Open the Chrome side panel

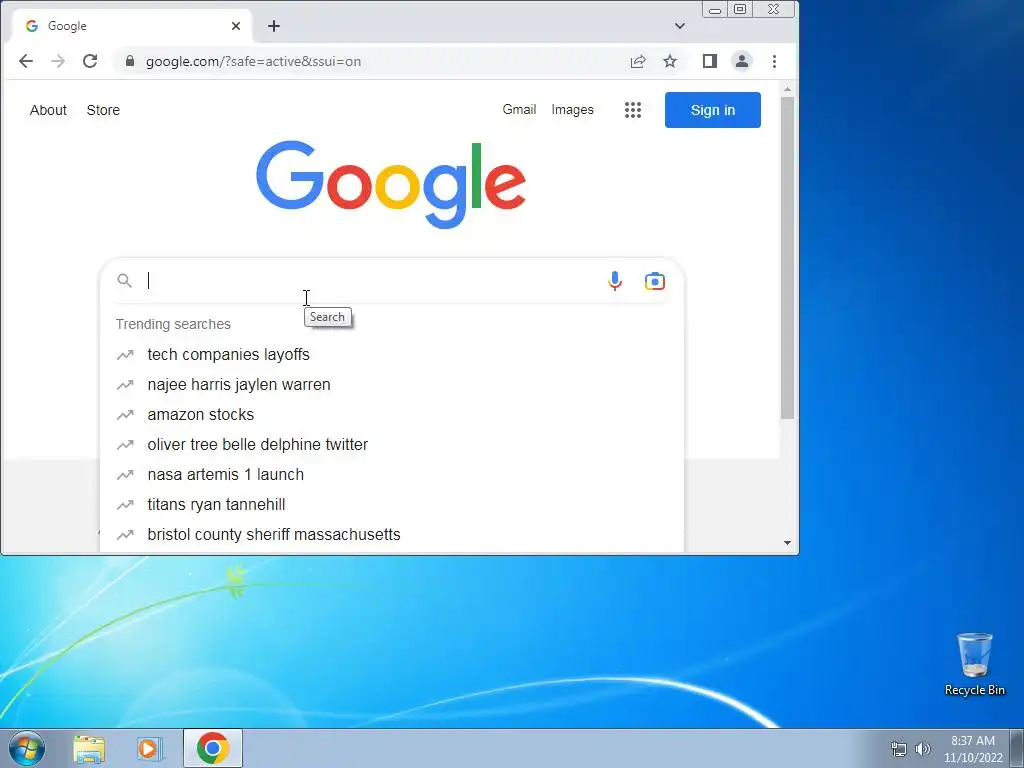point(710,61)
